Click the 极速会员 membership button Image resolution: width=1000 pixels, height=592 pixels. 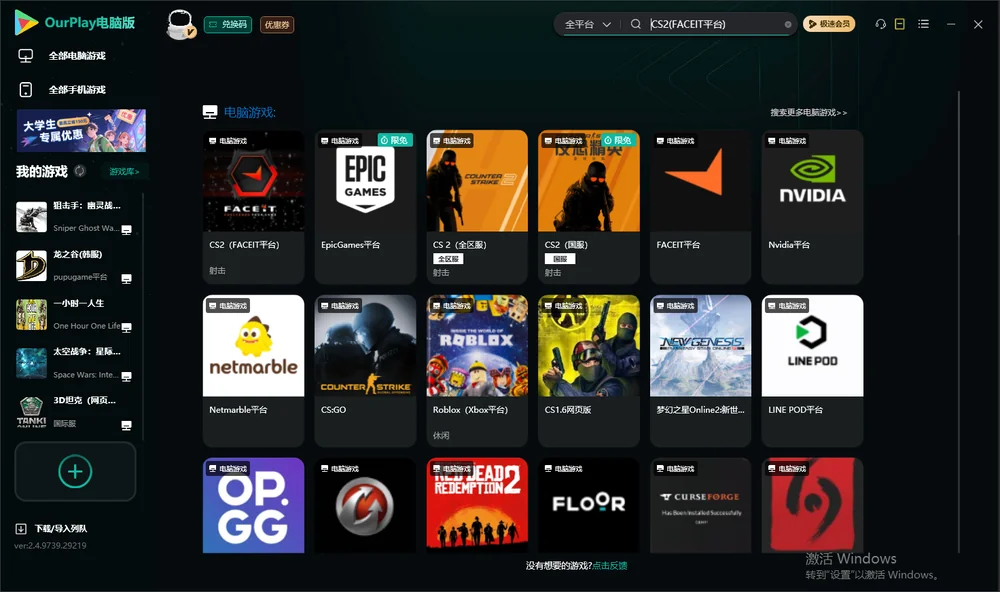click(828, 24)
